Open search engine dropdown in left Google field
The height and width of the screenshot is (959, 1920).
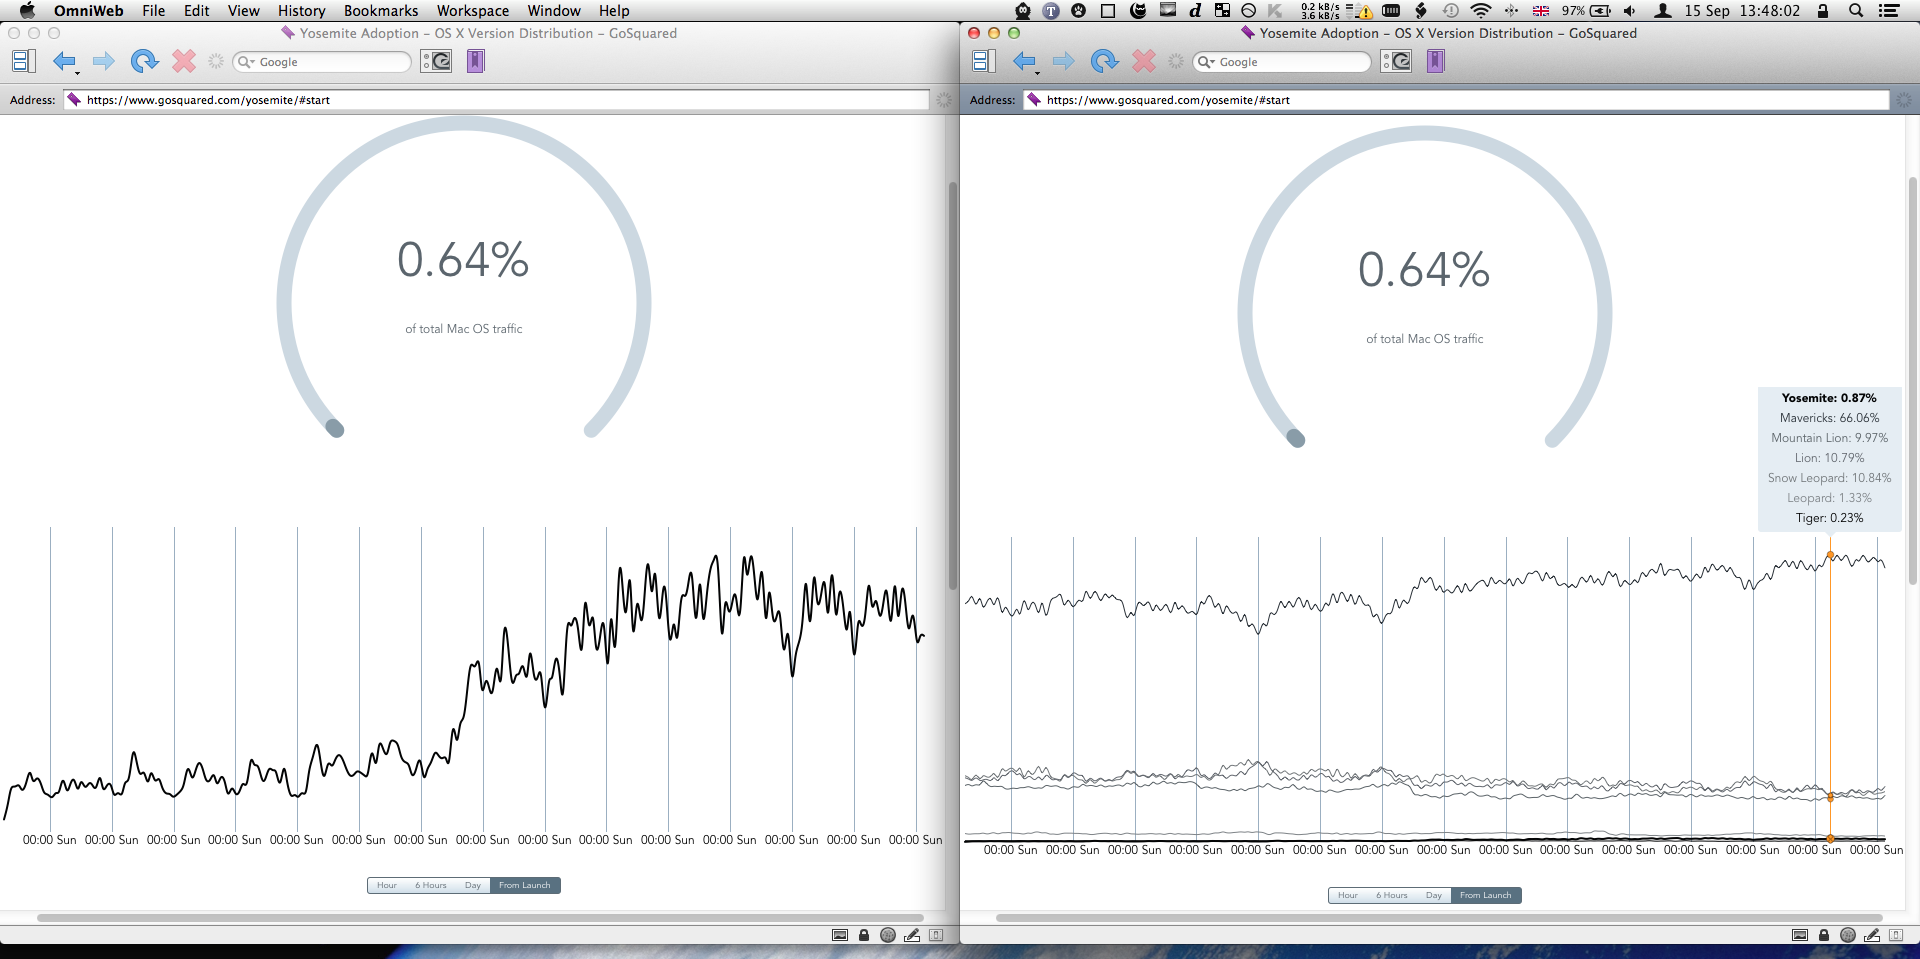[245, 62]
